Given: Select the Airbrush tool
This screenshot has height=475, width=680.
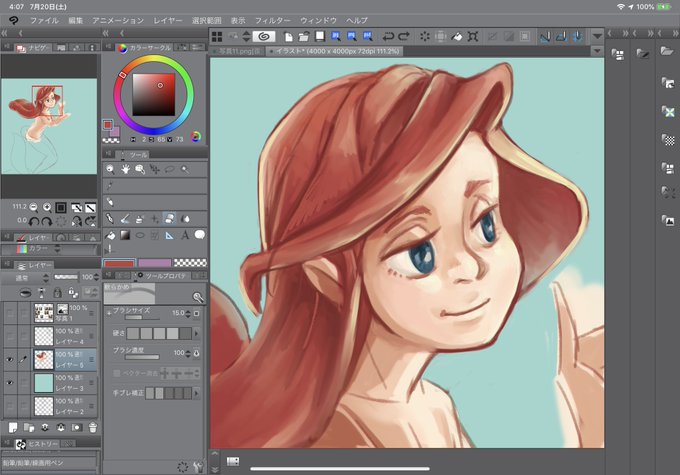Looking at the screenshot, I should (140, 218).
